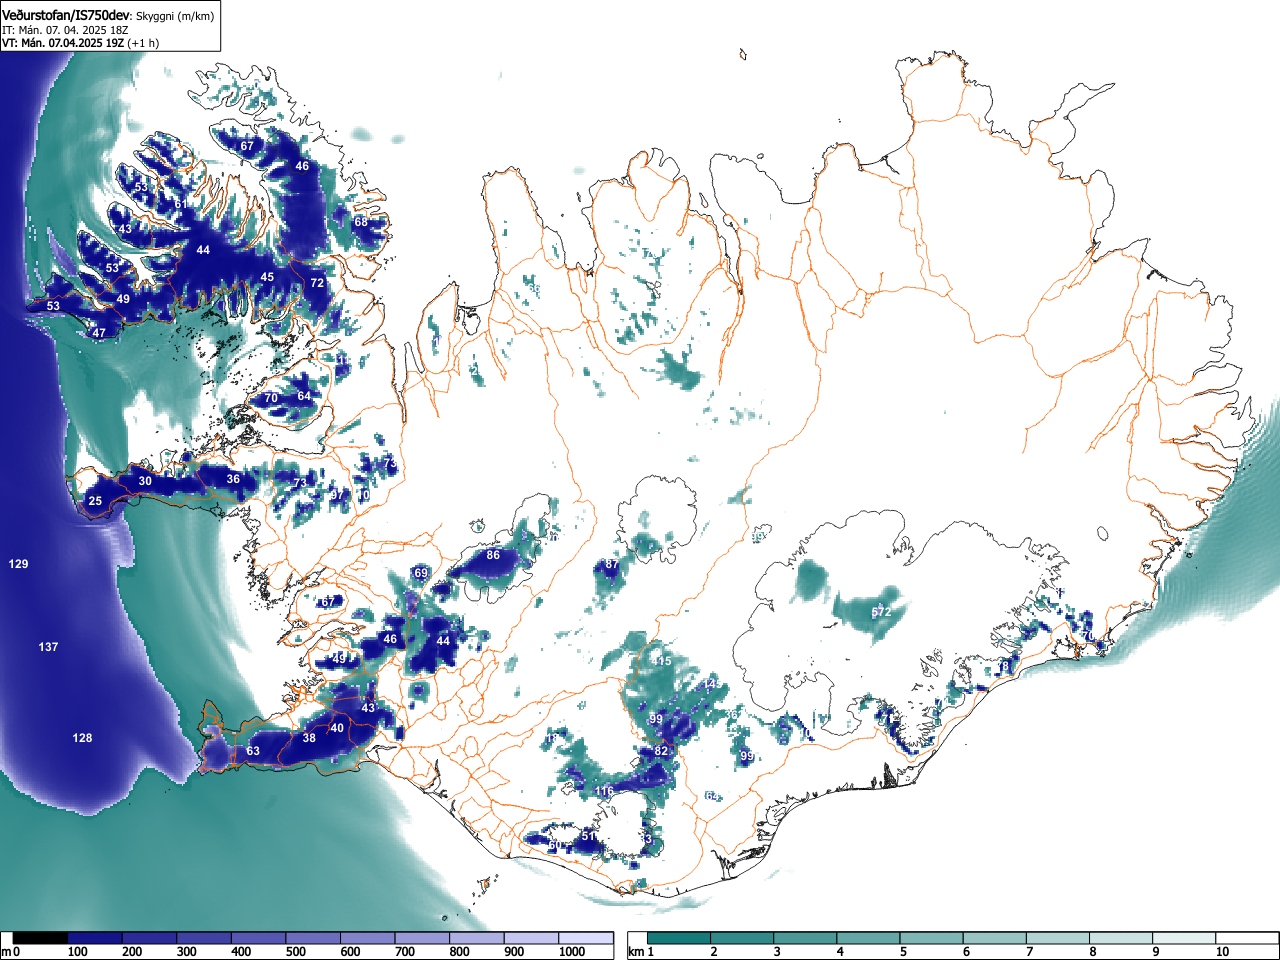Click the 5–6 km teal legend swatch
This screenshot has height=960, width=1280.
pyautogui.click(x=933, y=938)
